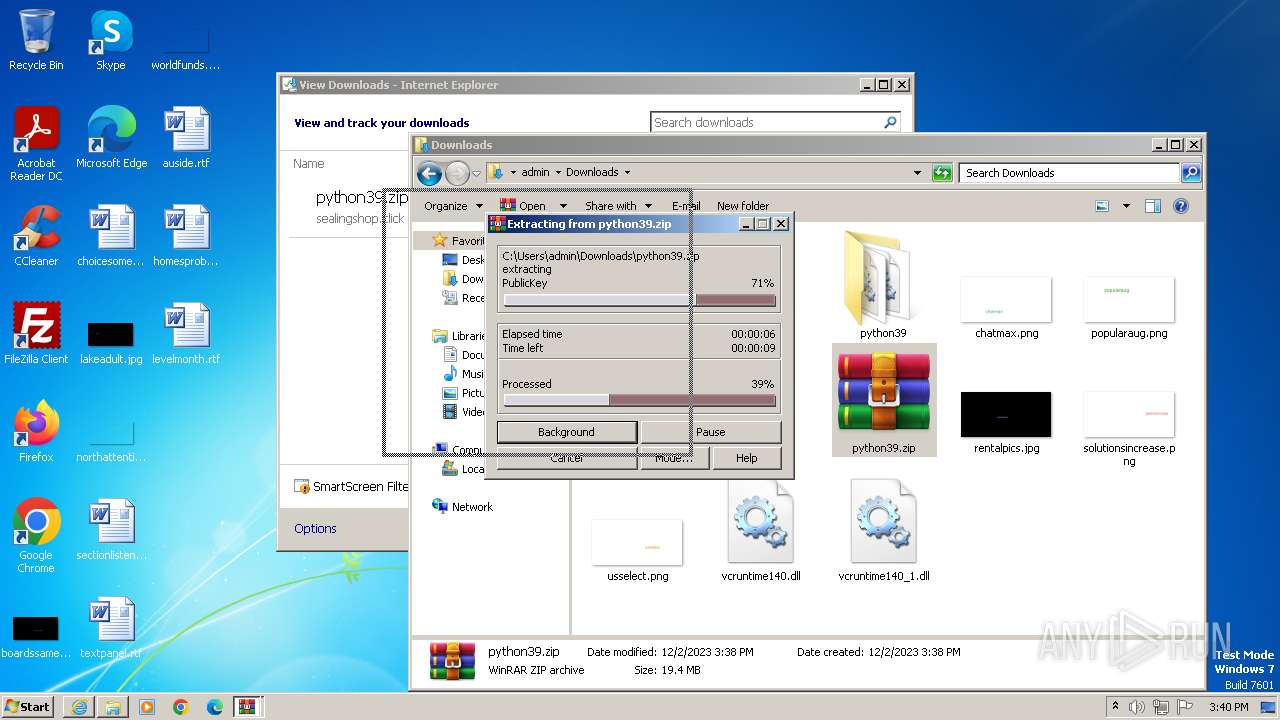Expand the address bar history dropdown
The width and height of the screenshot is (1280, 720).
click(x=917, y=173)
